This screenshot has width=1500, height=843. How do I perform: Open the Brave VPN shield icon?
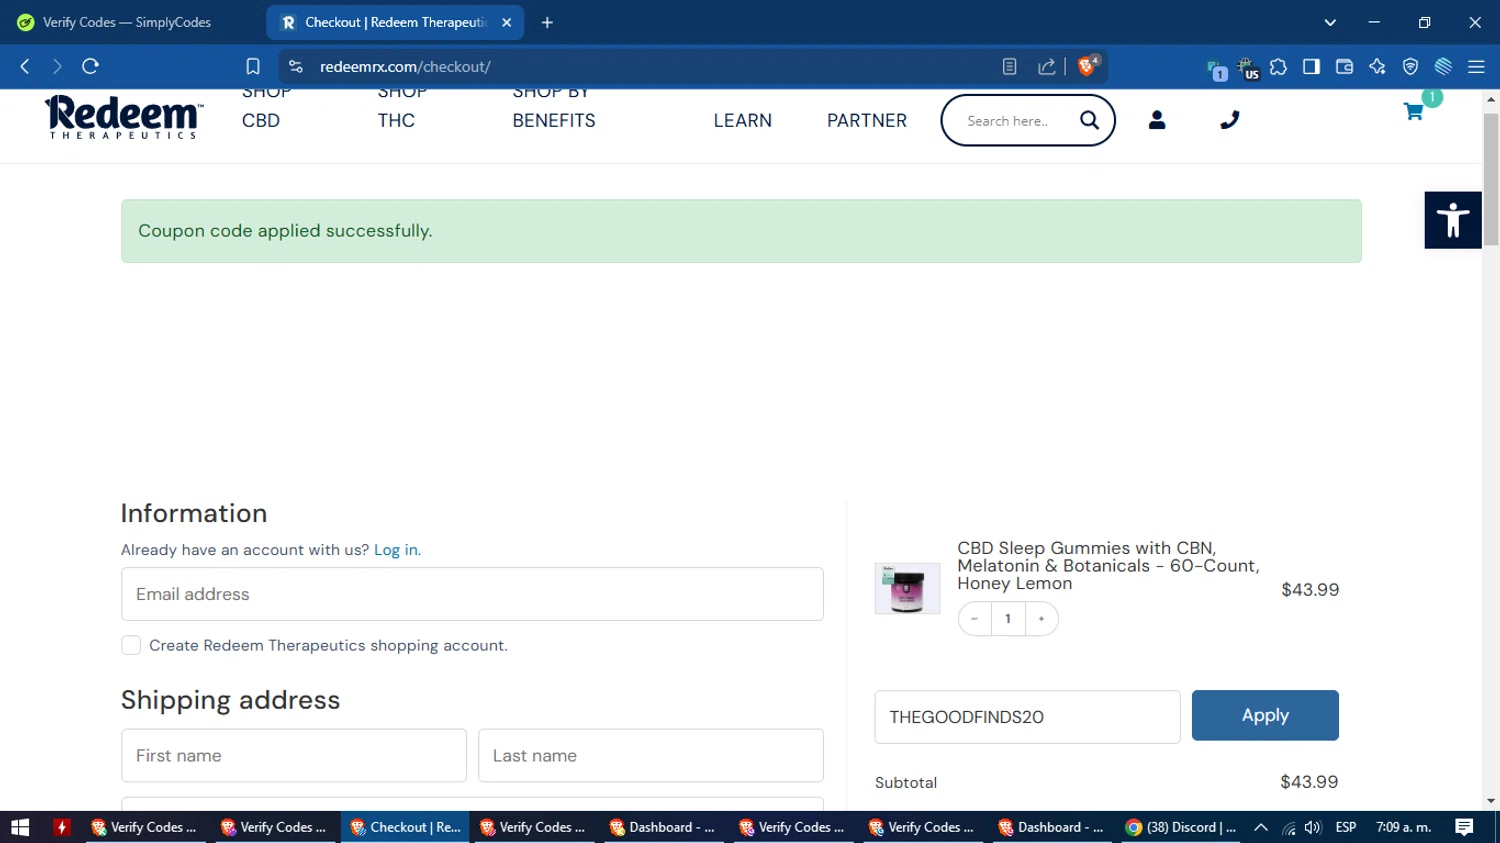(x=1410, y=66)
